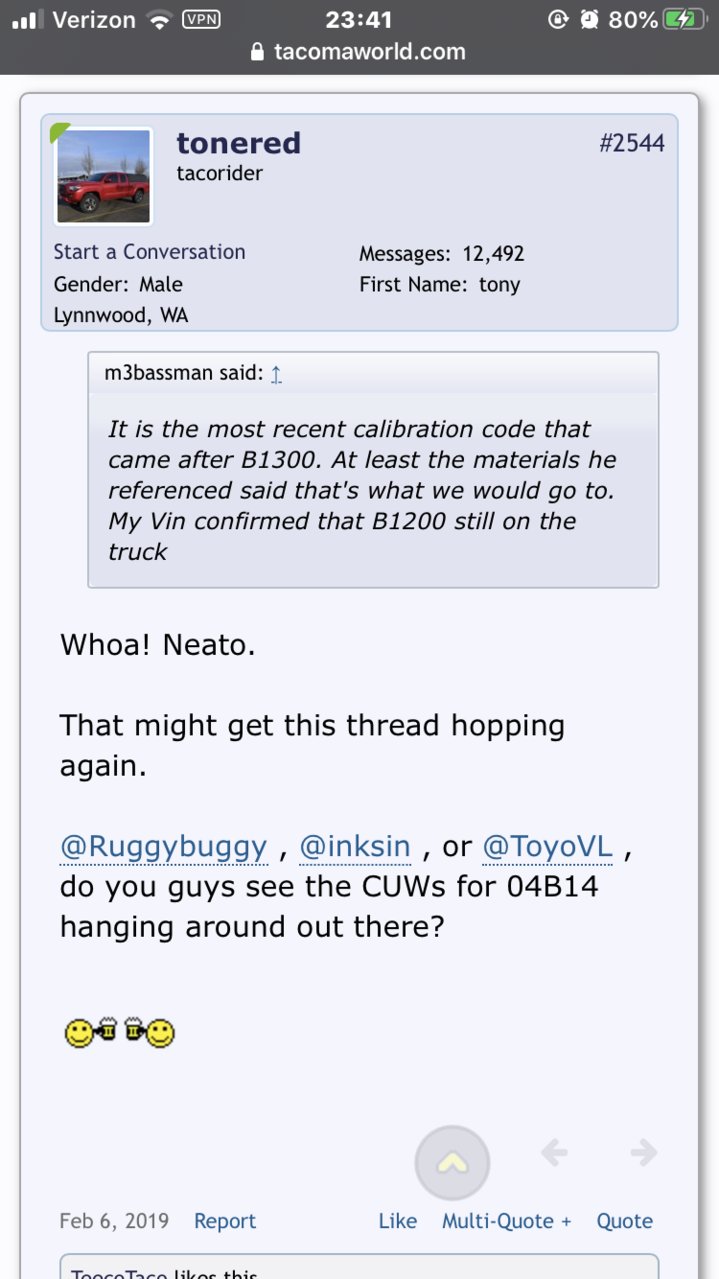719x1279 pixels.
Task: Tap the scroll-to-top arrow circle
Action: click(452, 1163)
